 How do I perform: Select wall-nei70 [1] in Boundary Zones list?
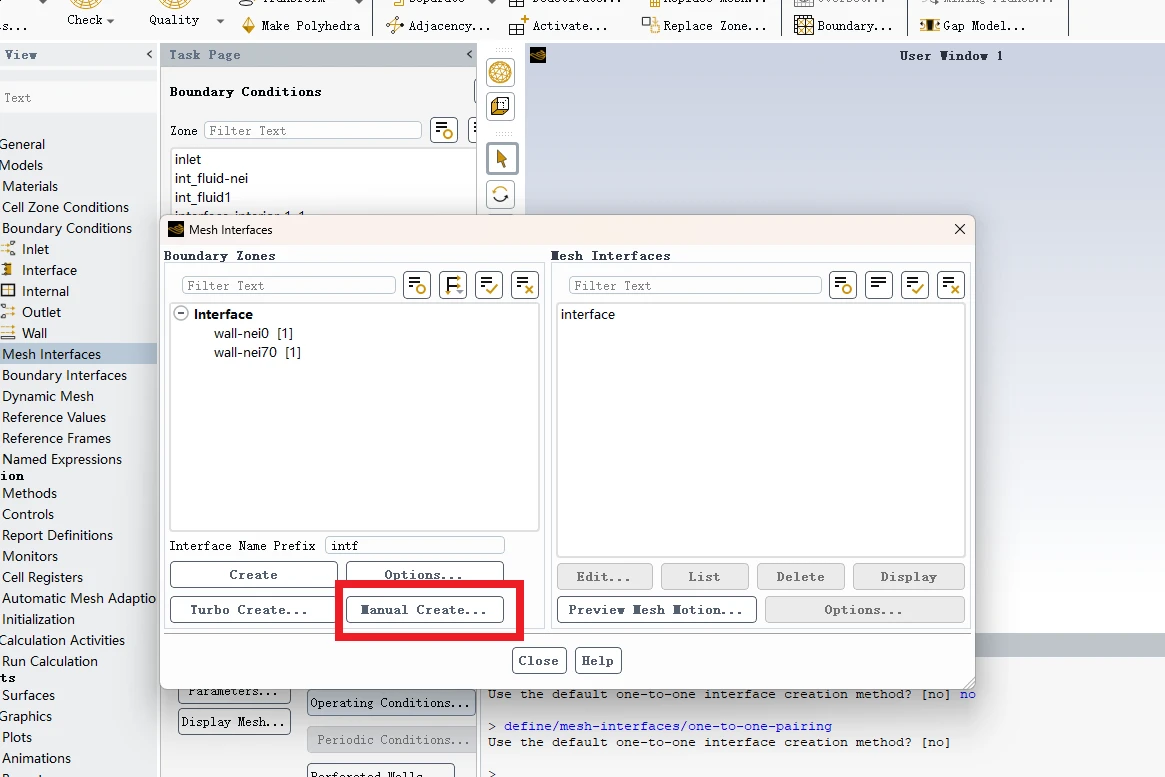point(257,352)
